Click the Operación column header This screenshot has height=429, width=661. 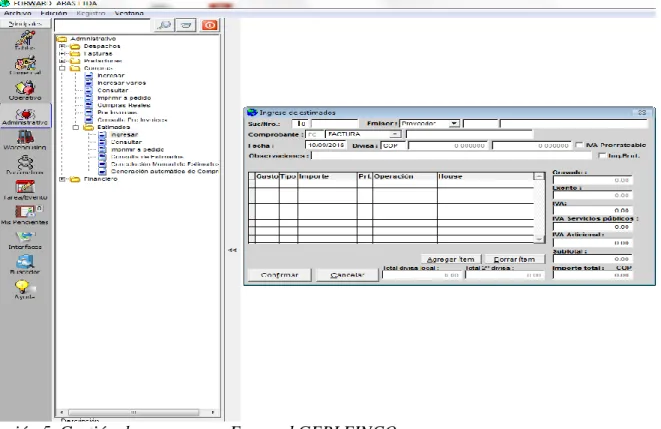(x=405, y=176)
